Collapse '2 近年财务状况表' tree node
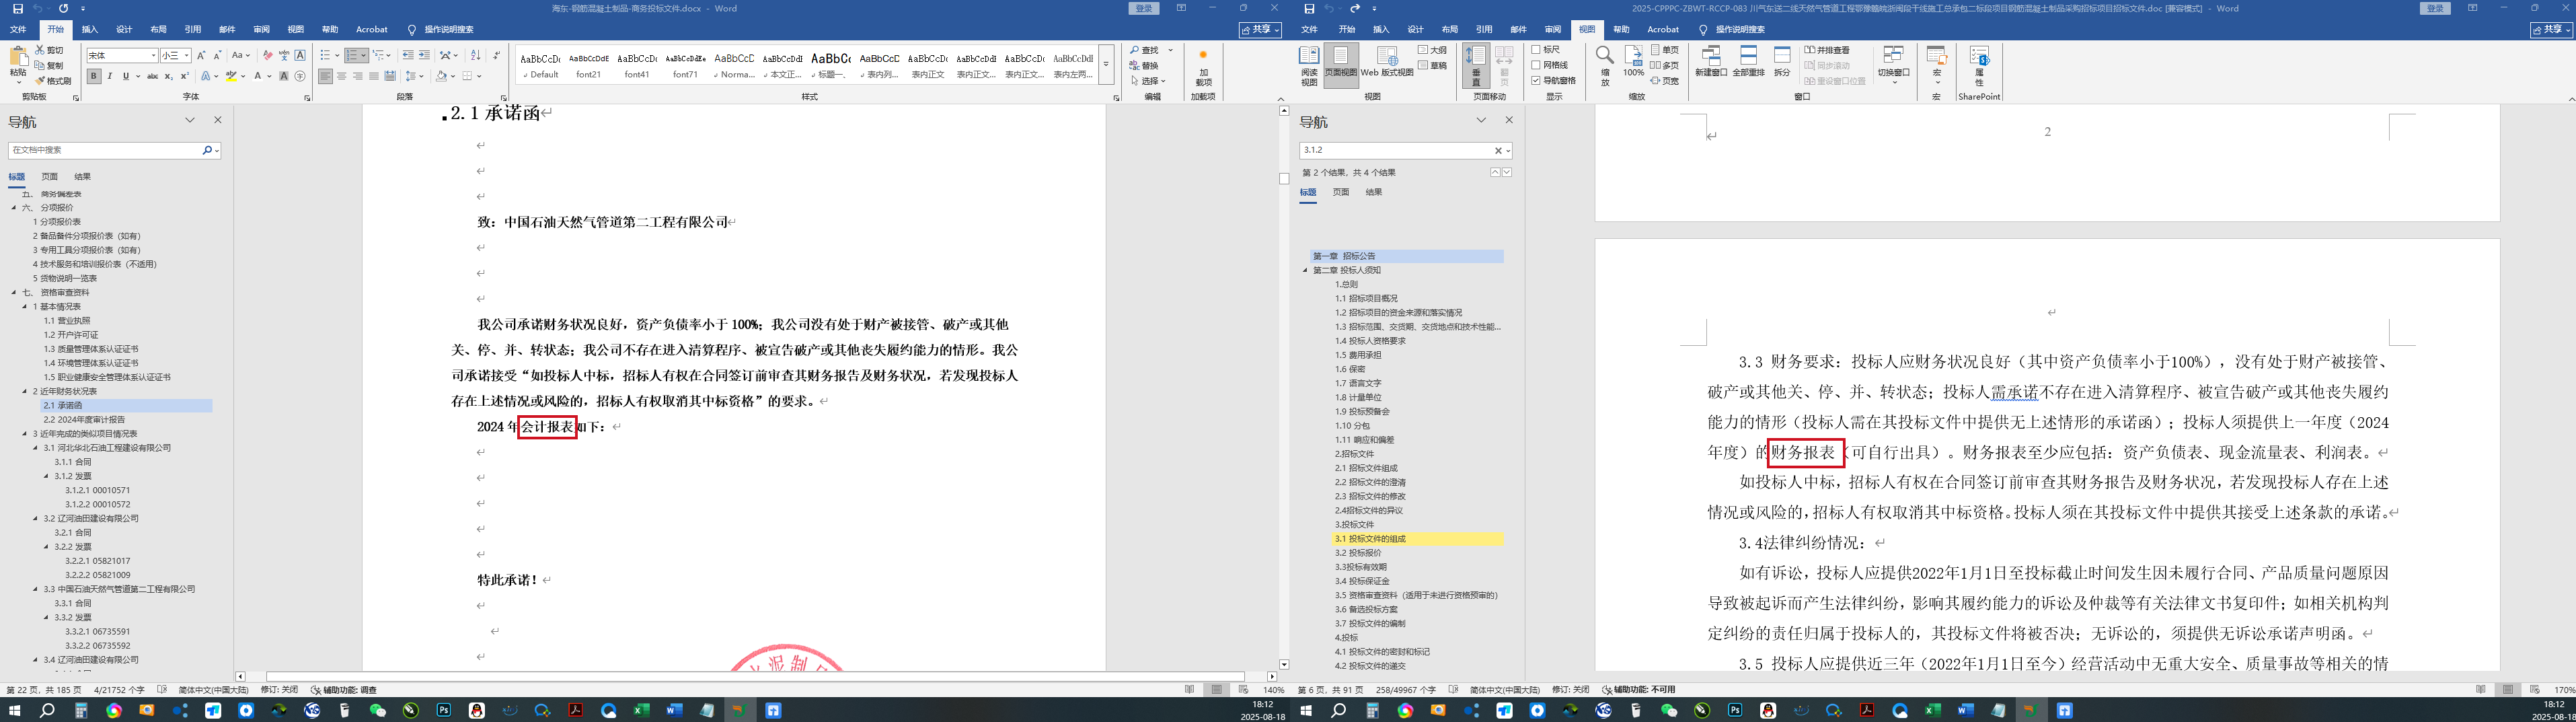 click(24, 392)
